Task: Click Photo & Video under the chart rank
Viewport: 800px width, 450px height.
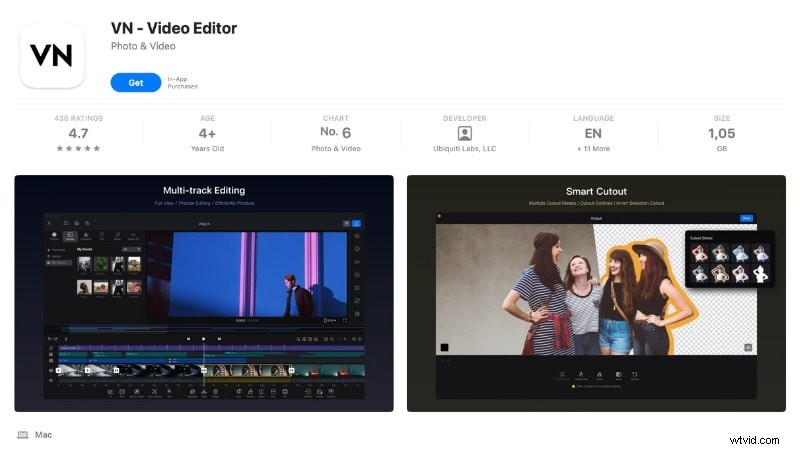Action: coord(336,148)
